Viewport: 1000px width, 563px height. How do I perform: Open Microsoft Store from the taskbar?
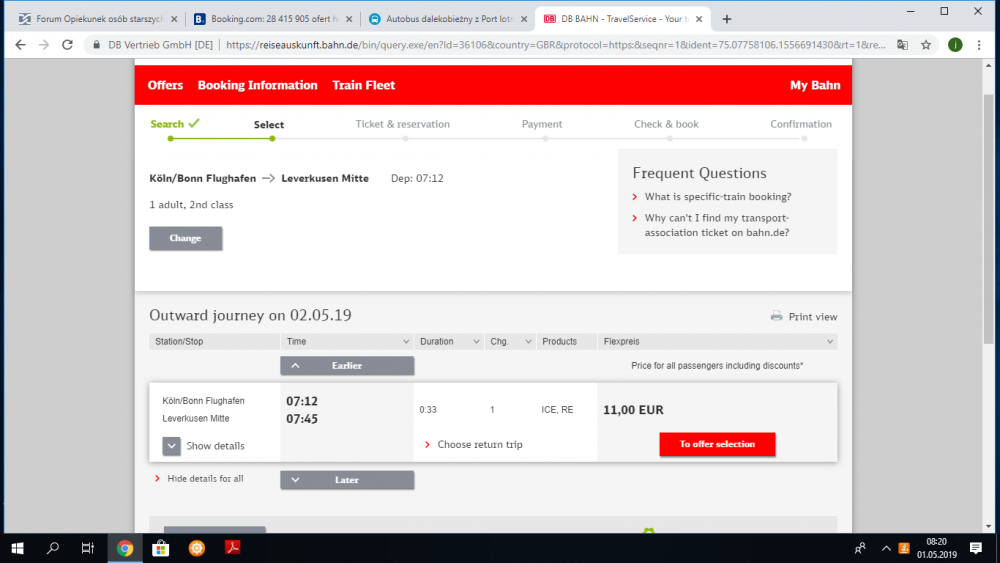160,548
